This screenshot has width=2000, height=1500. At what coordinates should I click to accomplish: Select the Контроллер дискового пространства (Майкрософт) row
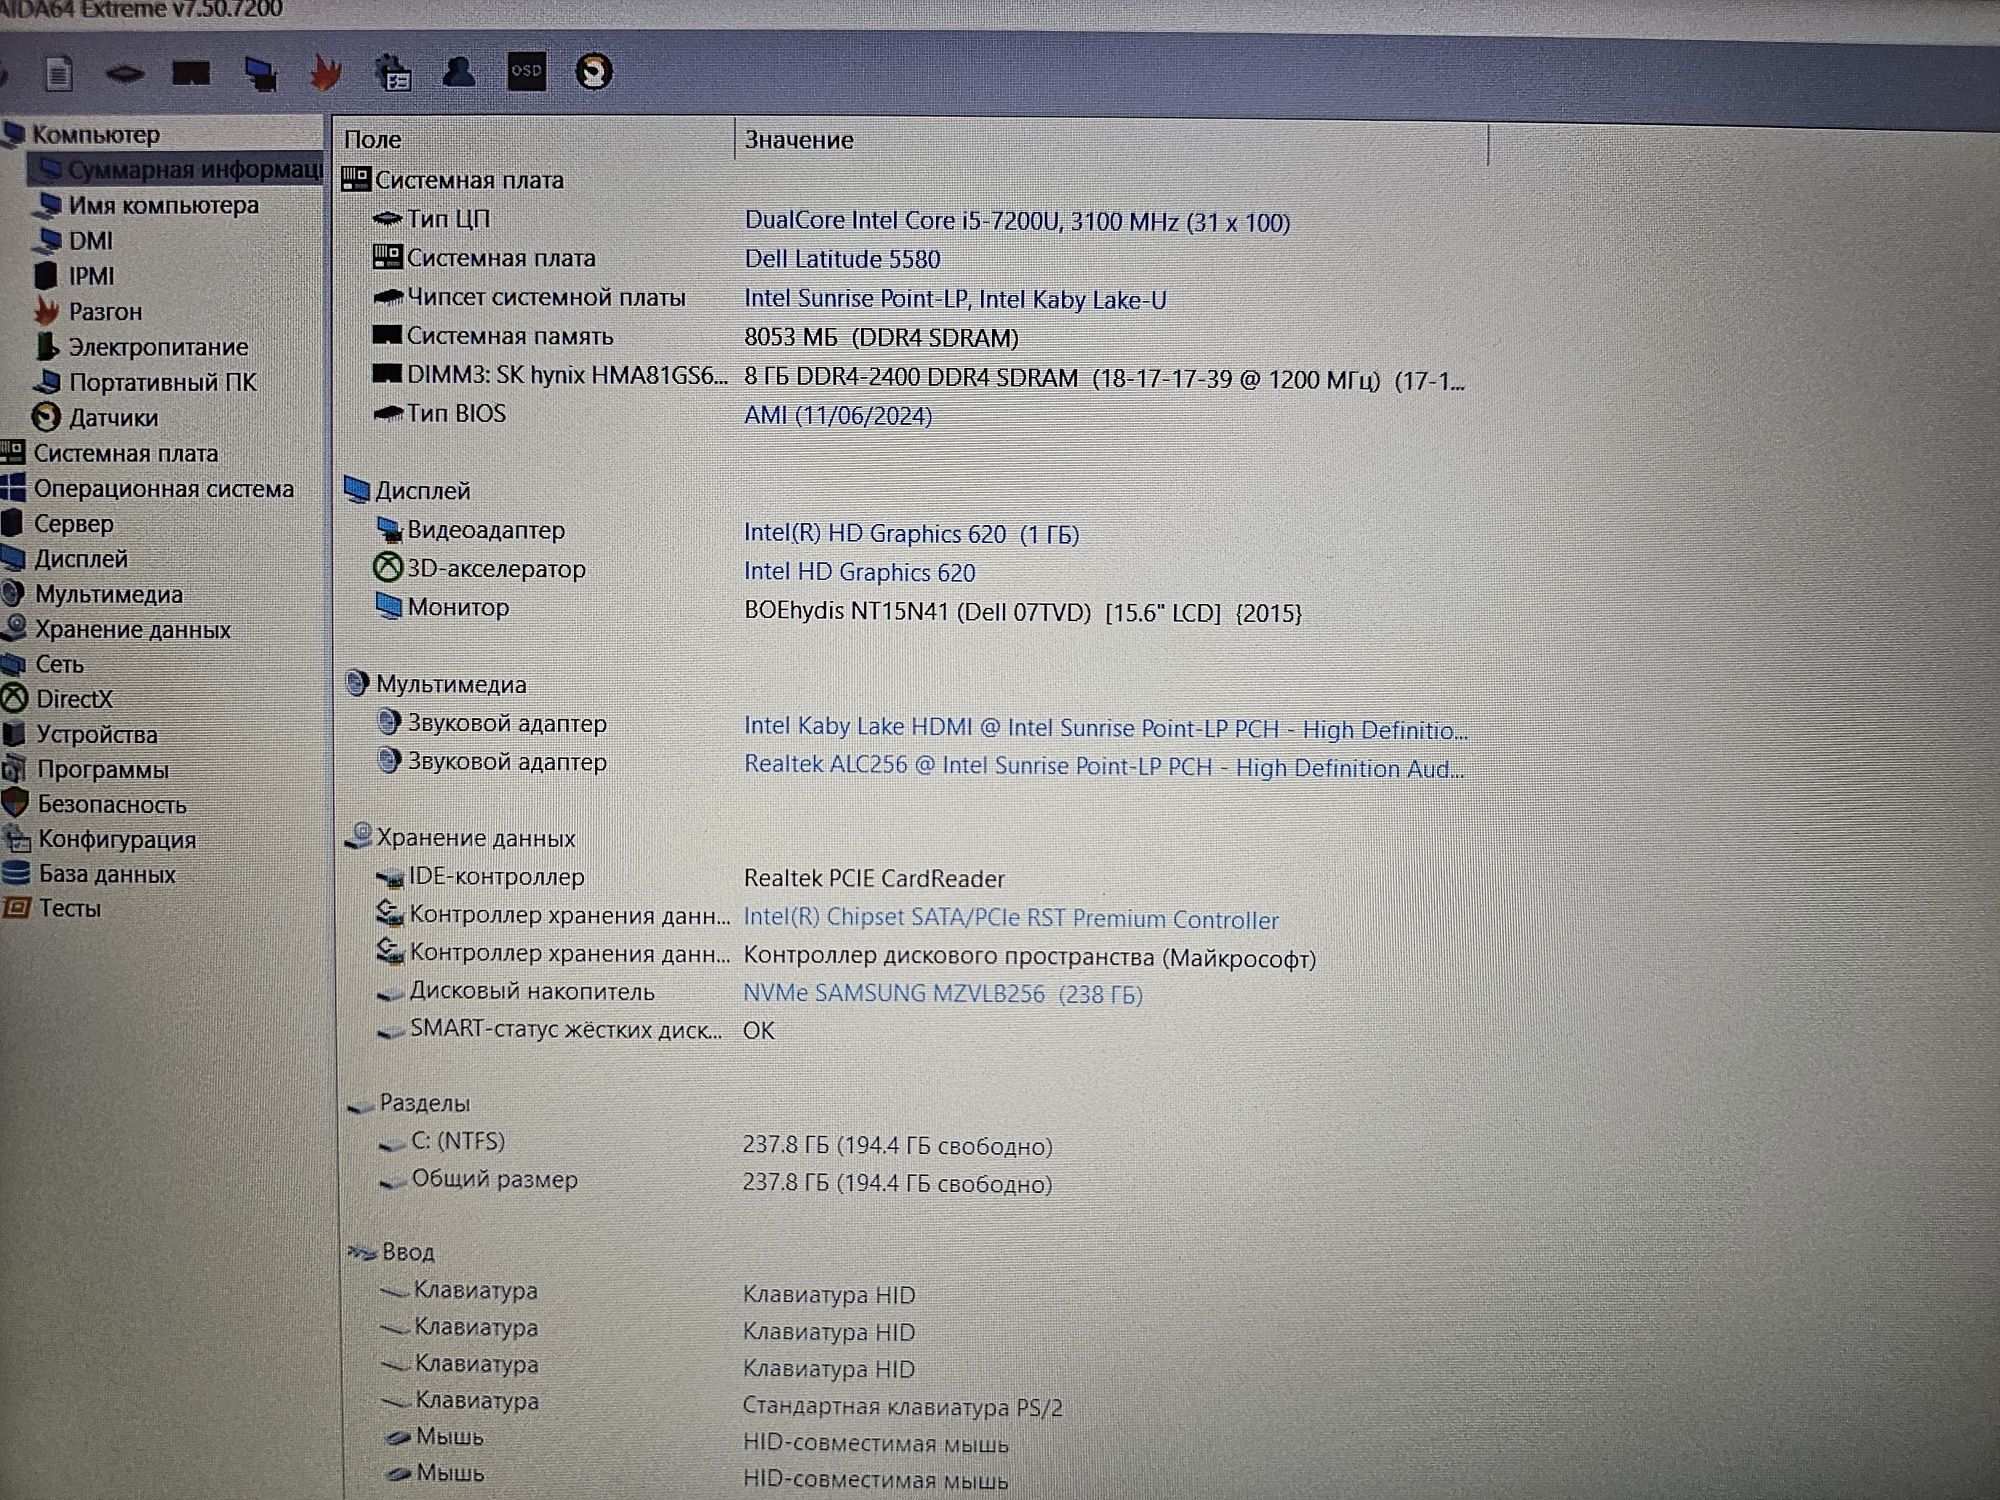[846, 956]
